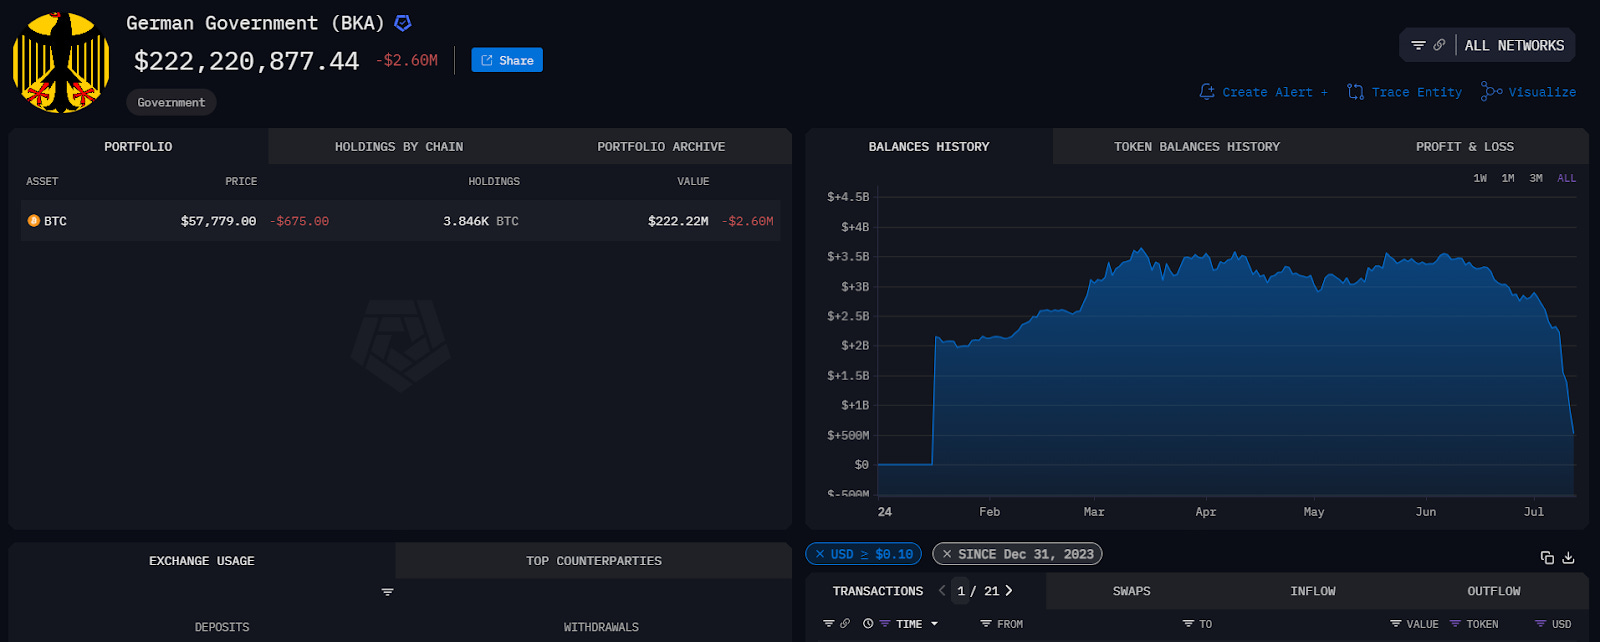This screenshot has width=1600, height=642.
Task: Click the Trace Entity link
Action: 1416,92
